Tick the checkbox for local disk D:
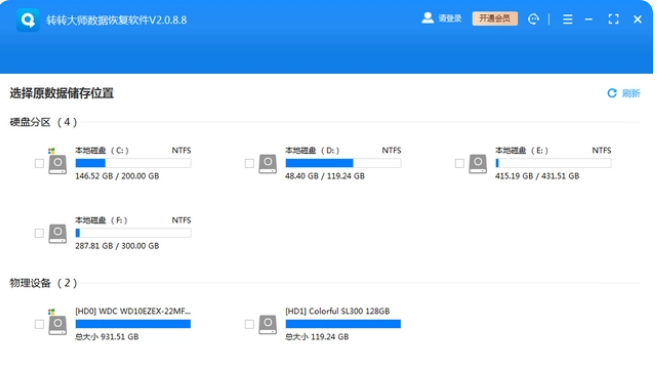Image resolution: width=657 pixels, height=388 pixels. [249, 163]
